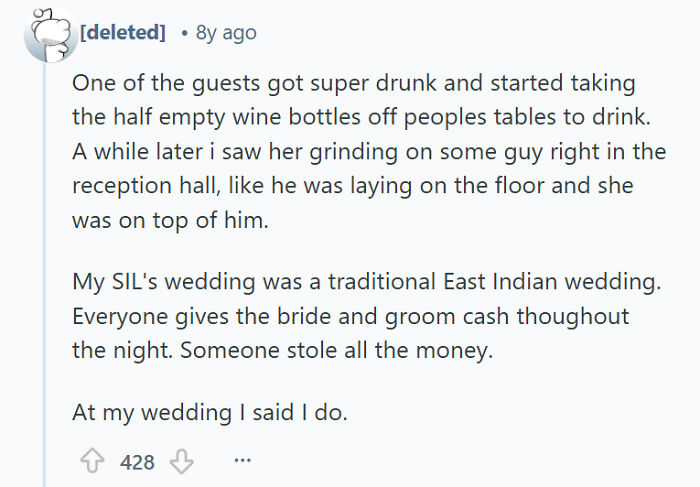The image size is (700, 487).
Task: Open the "8y ago" timestamp permalink
Action: [226, 32]
